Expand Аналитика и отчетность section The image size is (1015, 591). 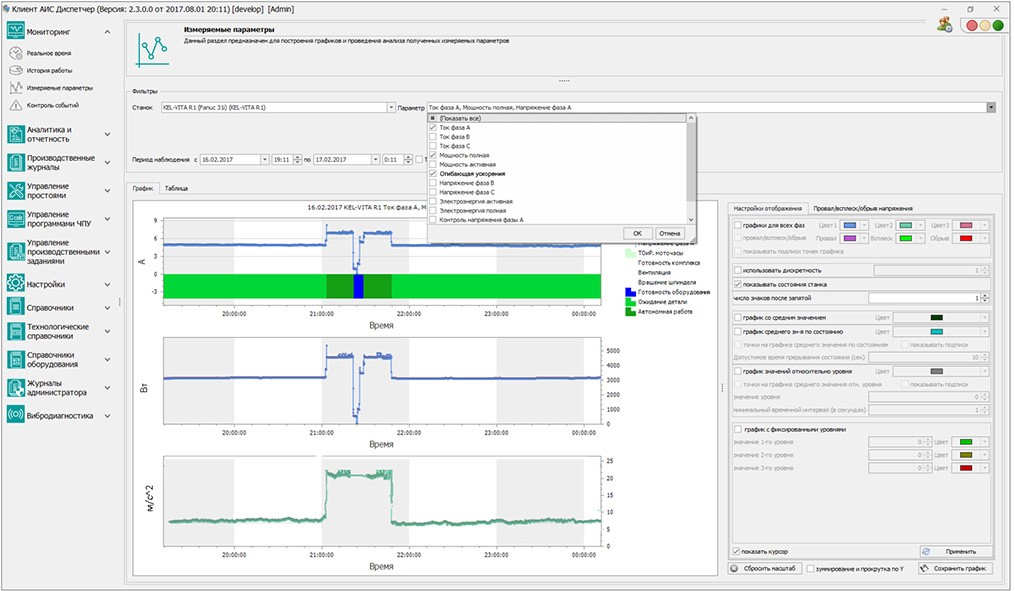point(107,134)
